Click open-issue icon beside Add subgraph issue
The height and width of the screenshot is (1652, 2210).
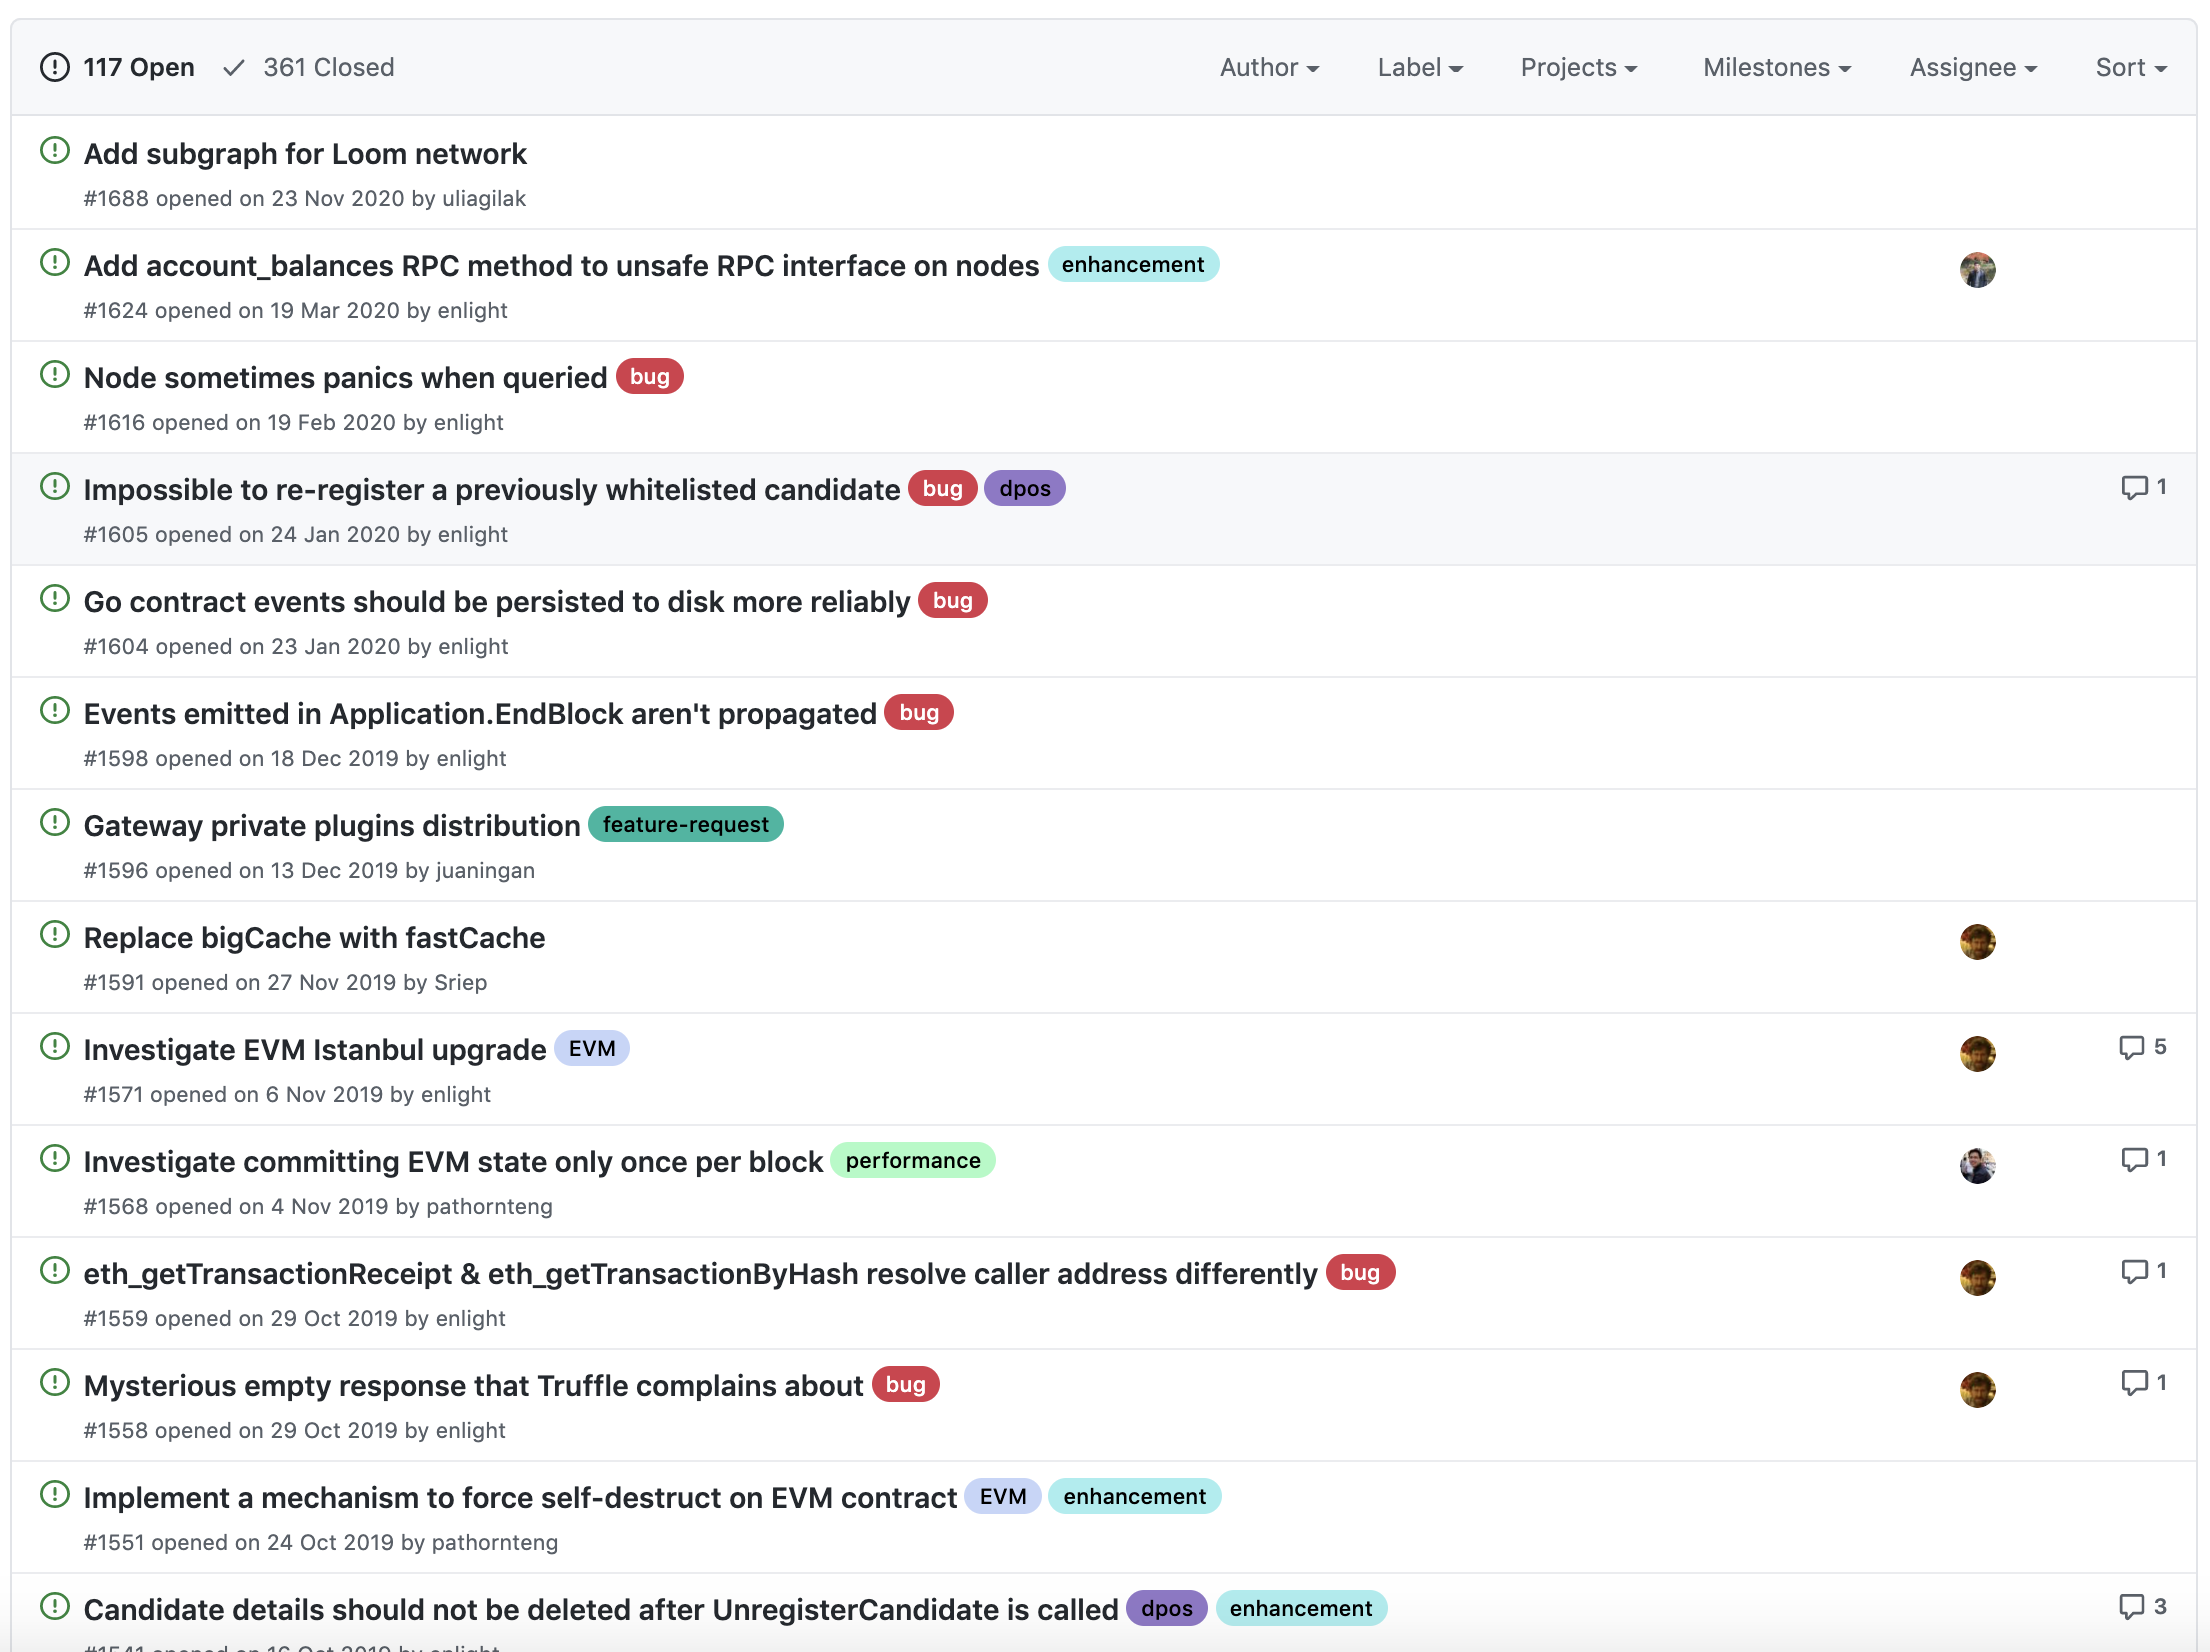(54, 151)
